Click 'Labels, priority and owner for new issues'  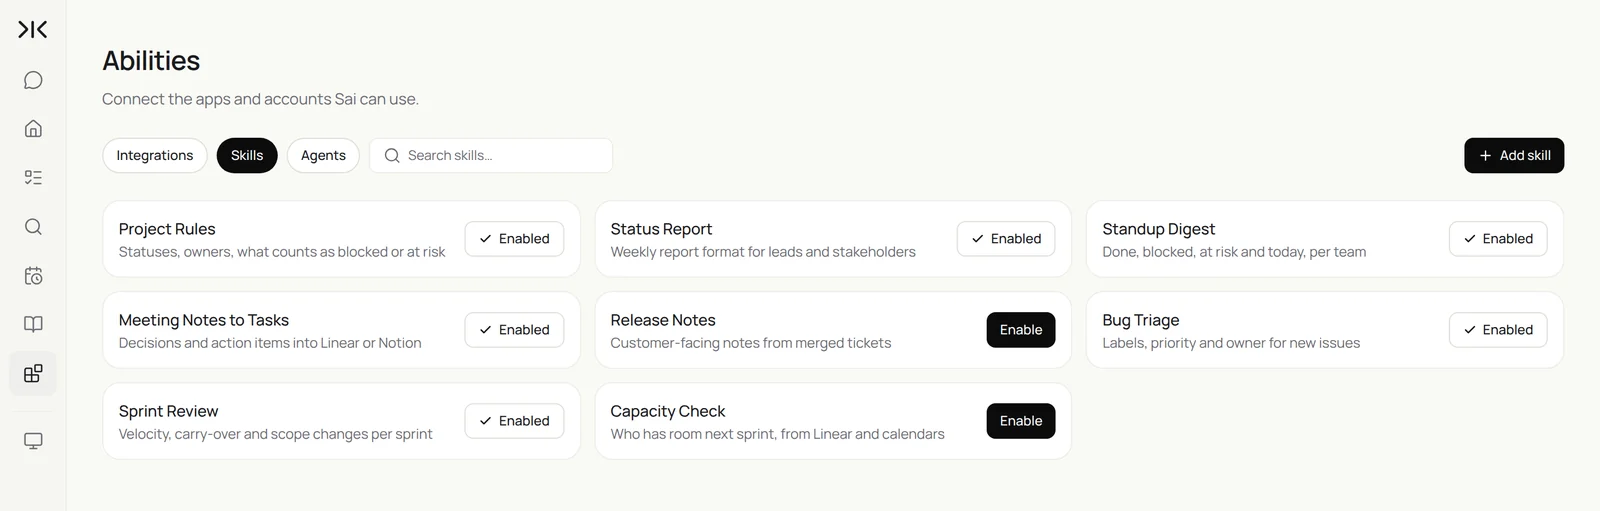(1231, 343)
